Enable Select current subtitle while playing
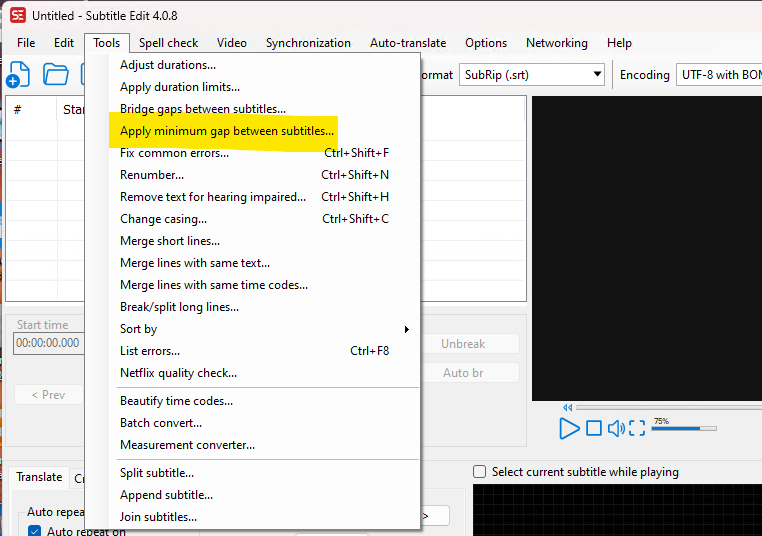This screenshot has width=762, height=536. point(479,471)
